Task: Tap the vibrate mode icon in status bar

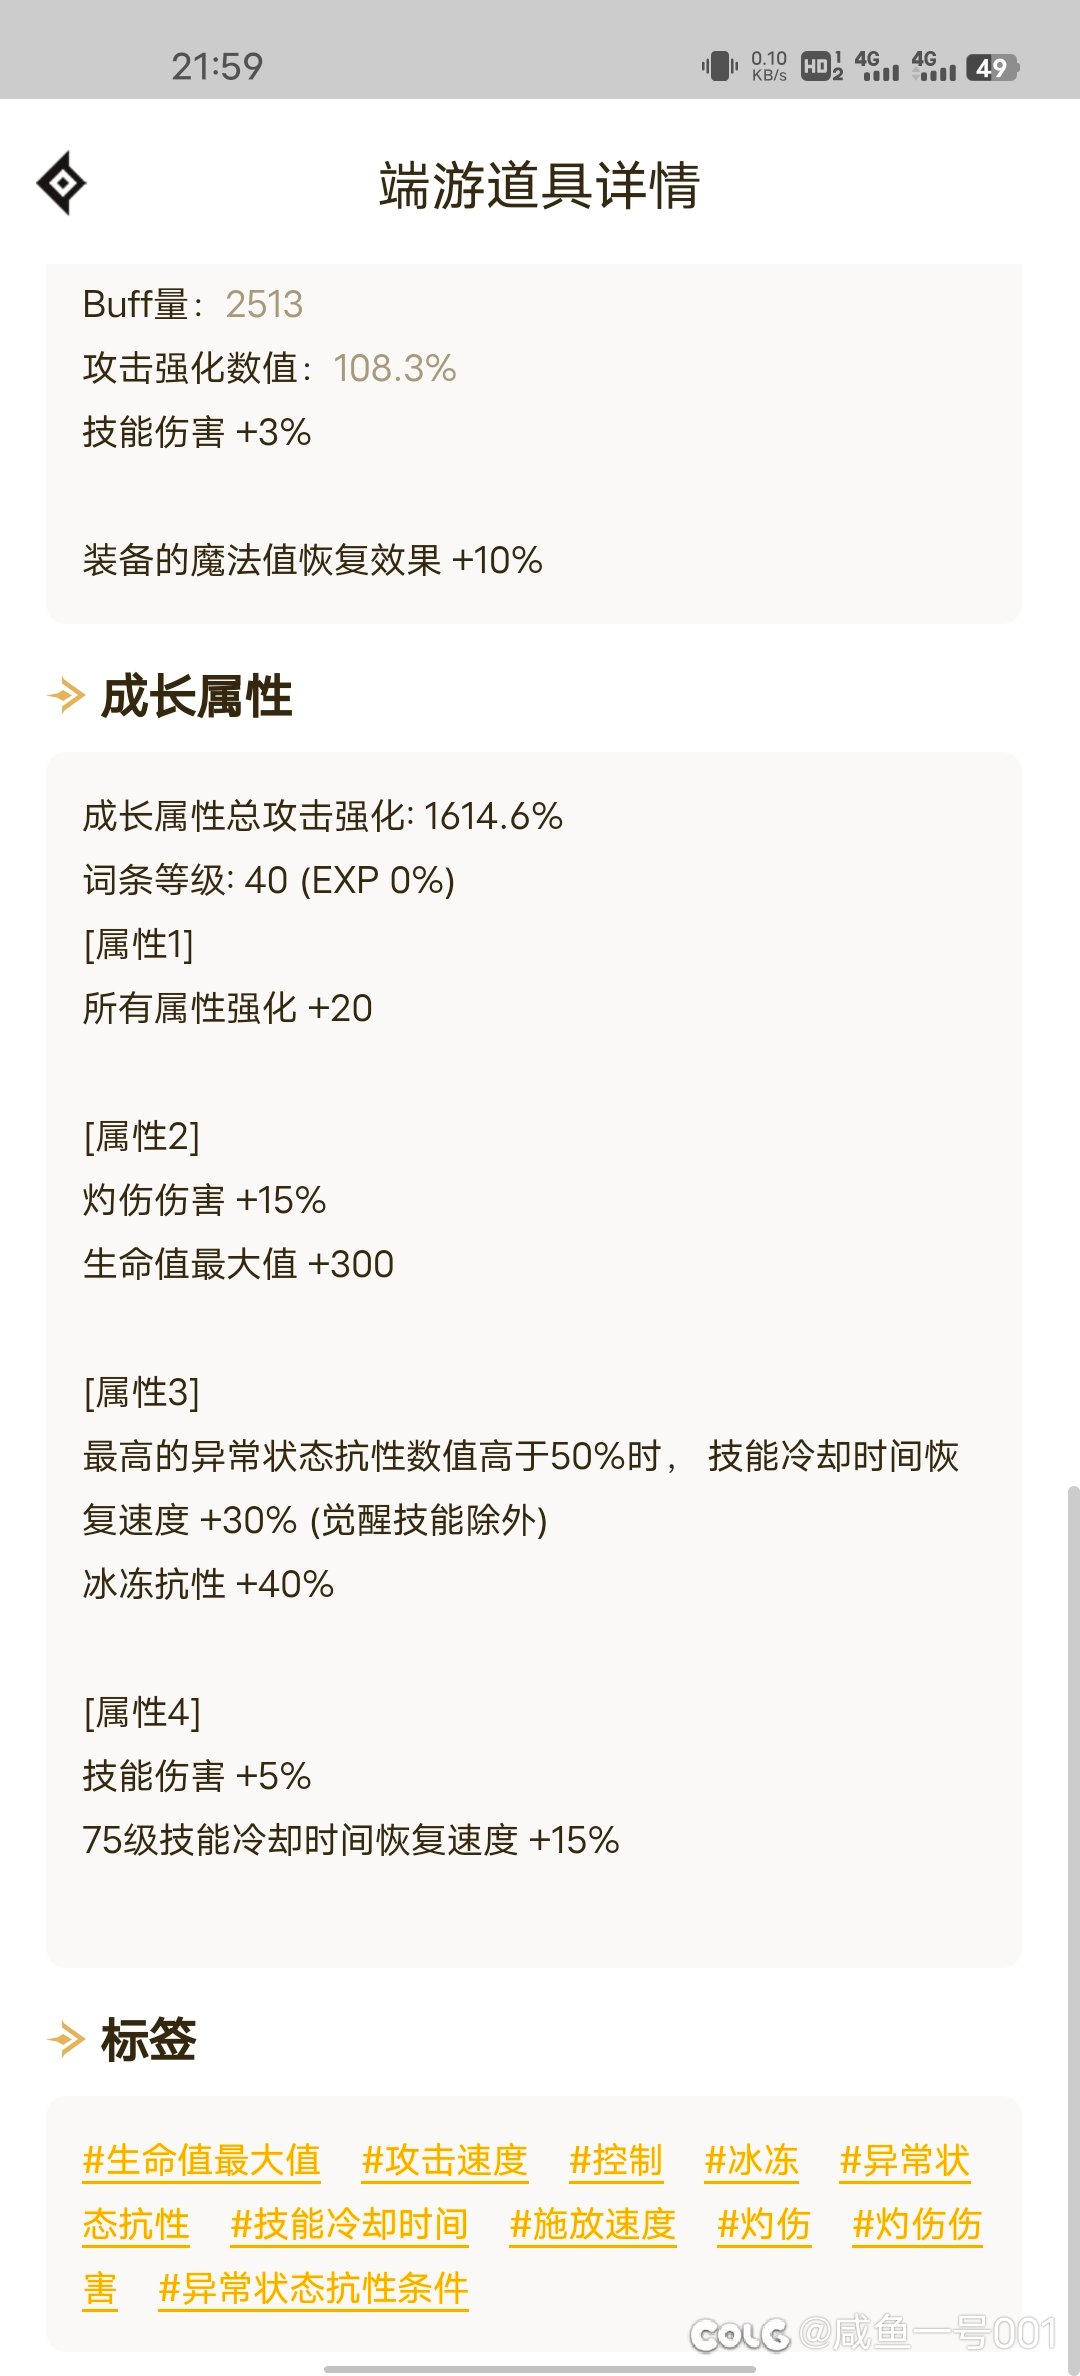Action: pyautogui.click(x=720, y=67)
